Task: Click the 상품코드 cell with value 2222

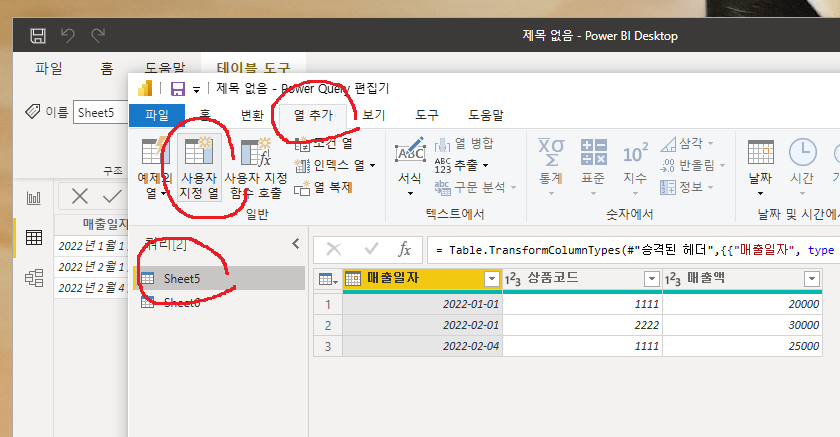Action: click(x=582, y=325)
